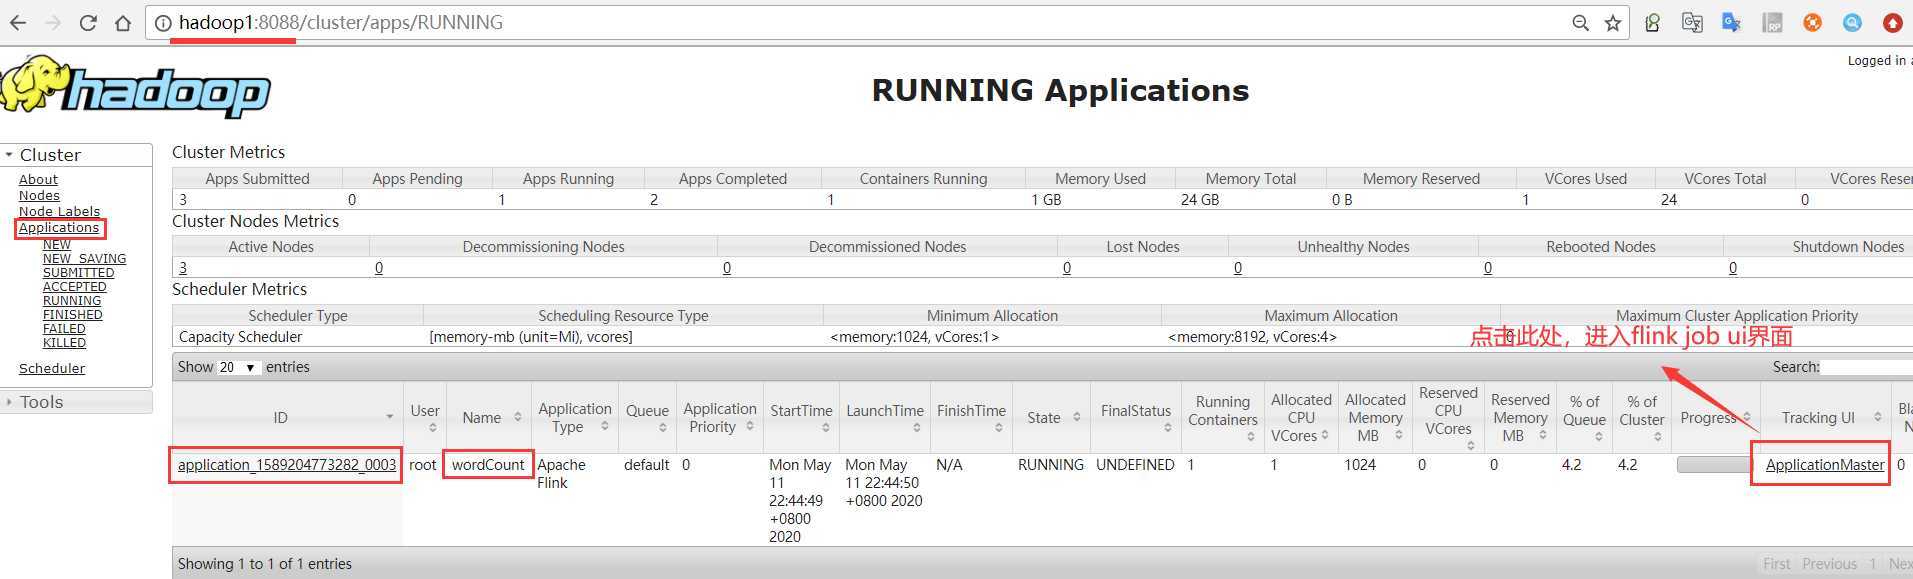Open the blue Google Translate extension icon
1913x579 pixels.
1732,22
